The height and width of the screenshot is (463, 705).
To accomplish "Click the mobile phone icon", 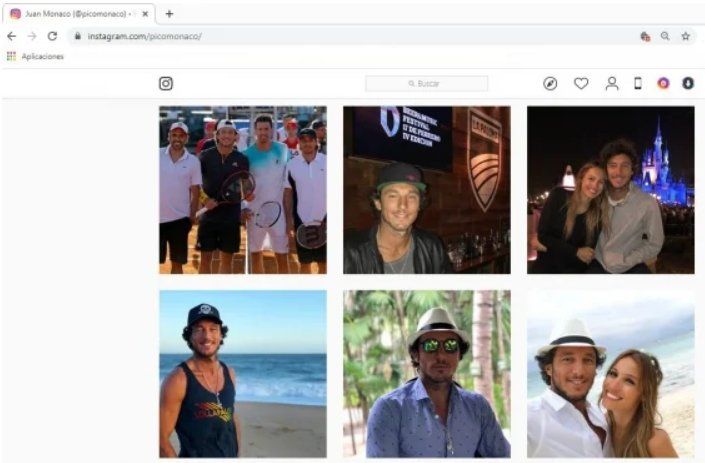I will pyautogui.click(x=638, y=84).
